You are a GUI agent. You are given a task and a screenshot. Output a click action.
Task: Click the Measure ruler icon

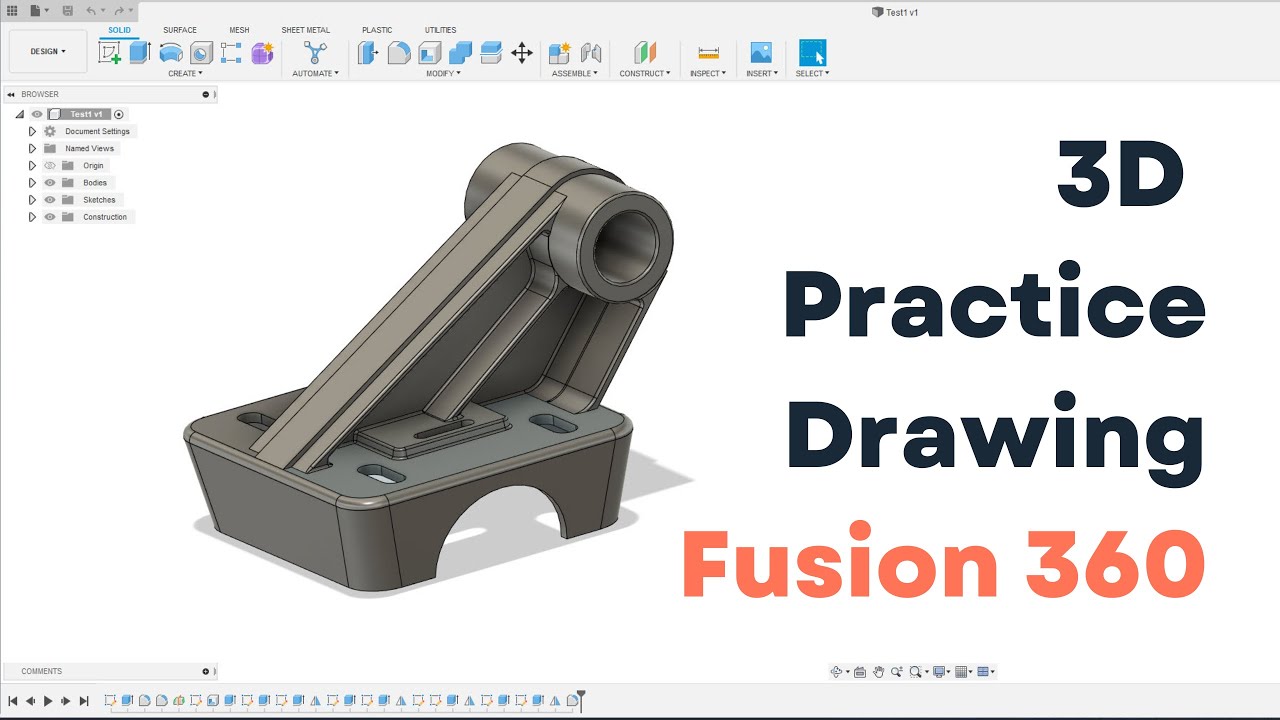pyautogui.click(x=709, y=53)
